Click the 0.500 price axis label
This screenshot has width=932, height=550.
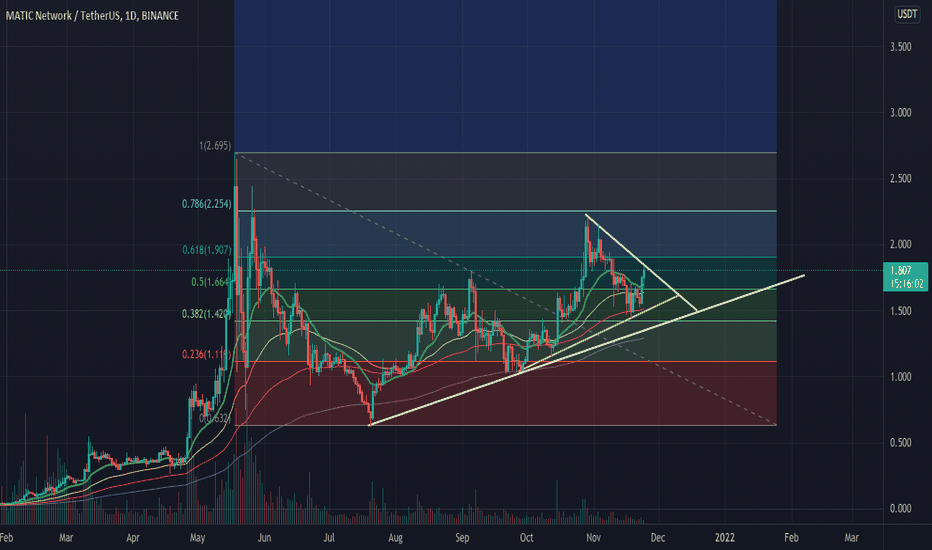click(900, 443)
